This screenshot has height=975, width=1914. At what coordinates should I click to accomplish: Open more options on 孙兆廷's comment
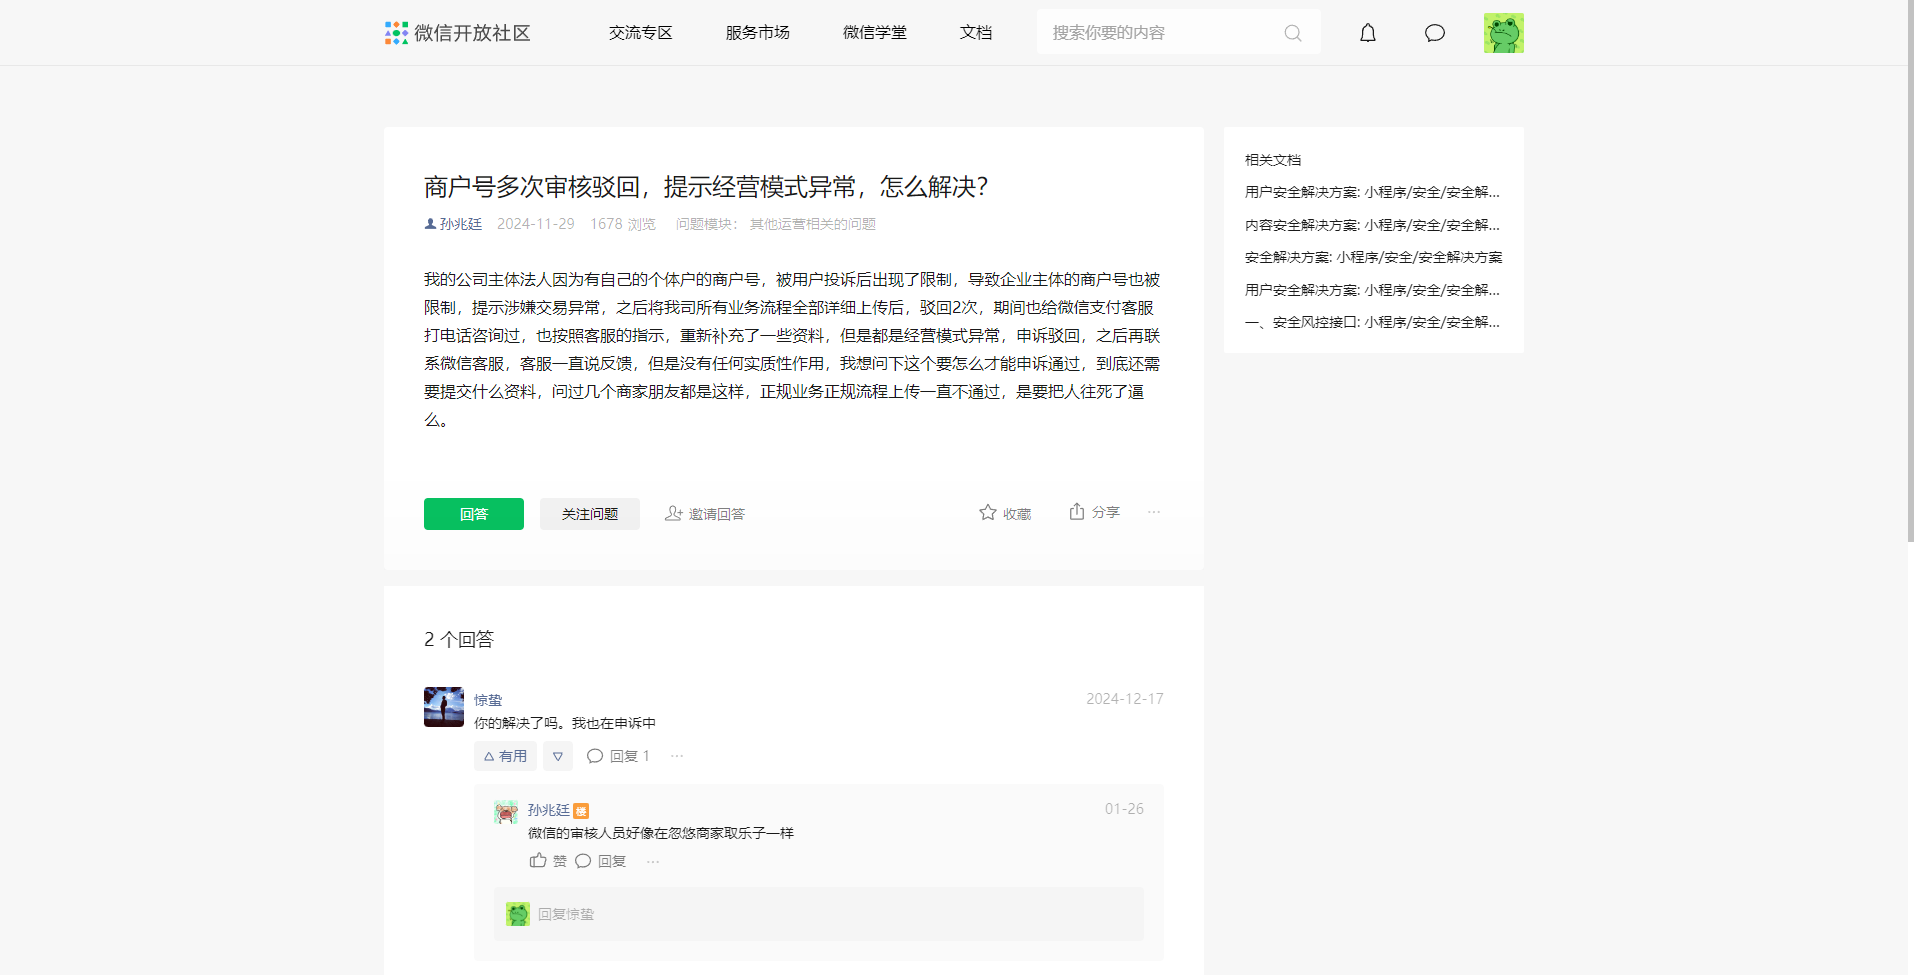[x=653, y=861]
